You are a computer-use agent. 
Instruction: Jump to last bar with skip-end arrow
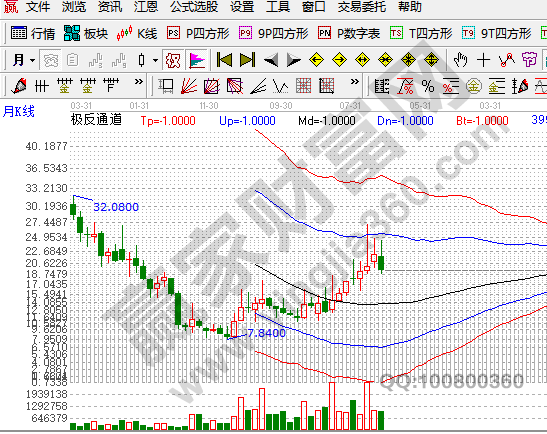[248, 60]
